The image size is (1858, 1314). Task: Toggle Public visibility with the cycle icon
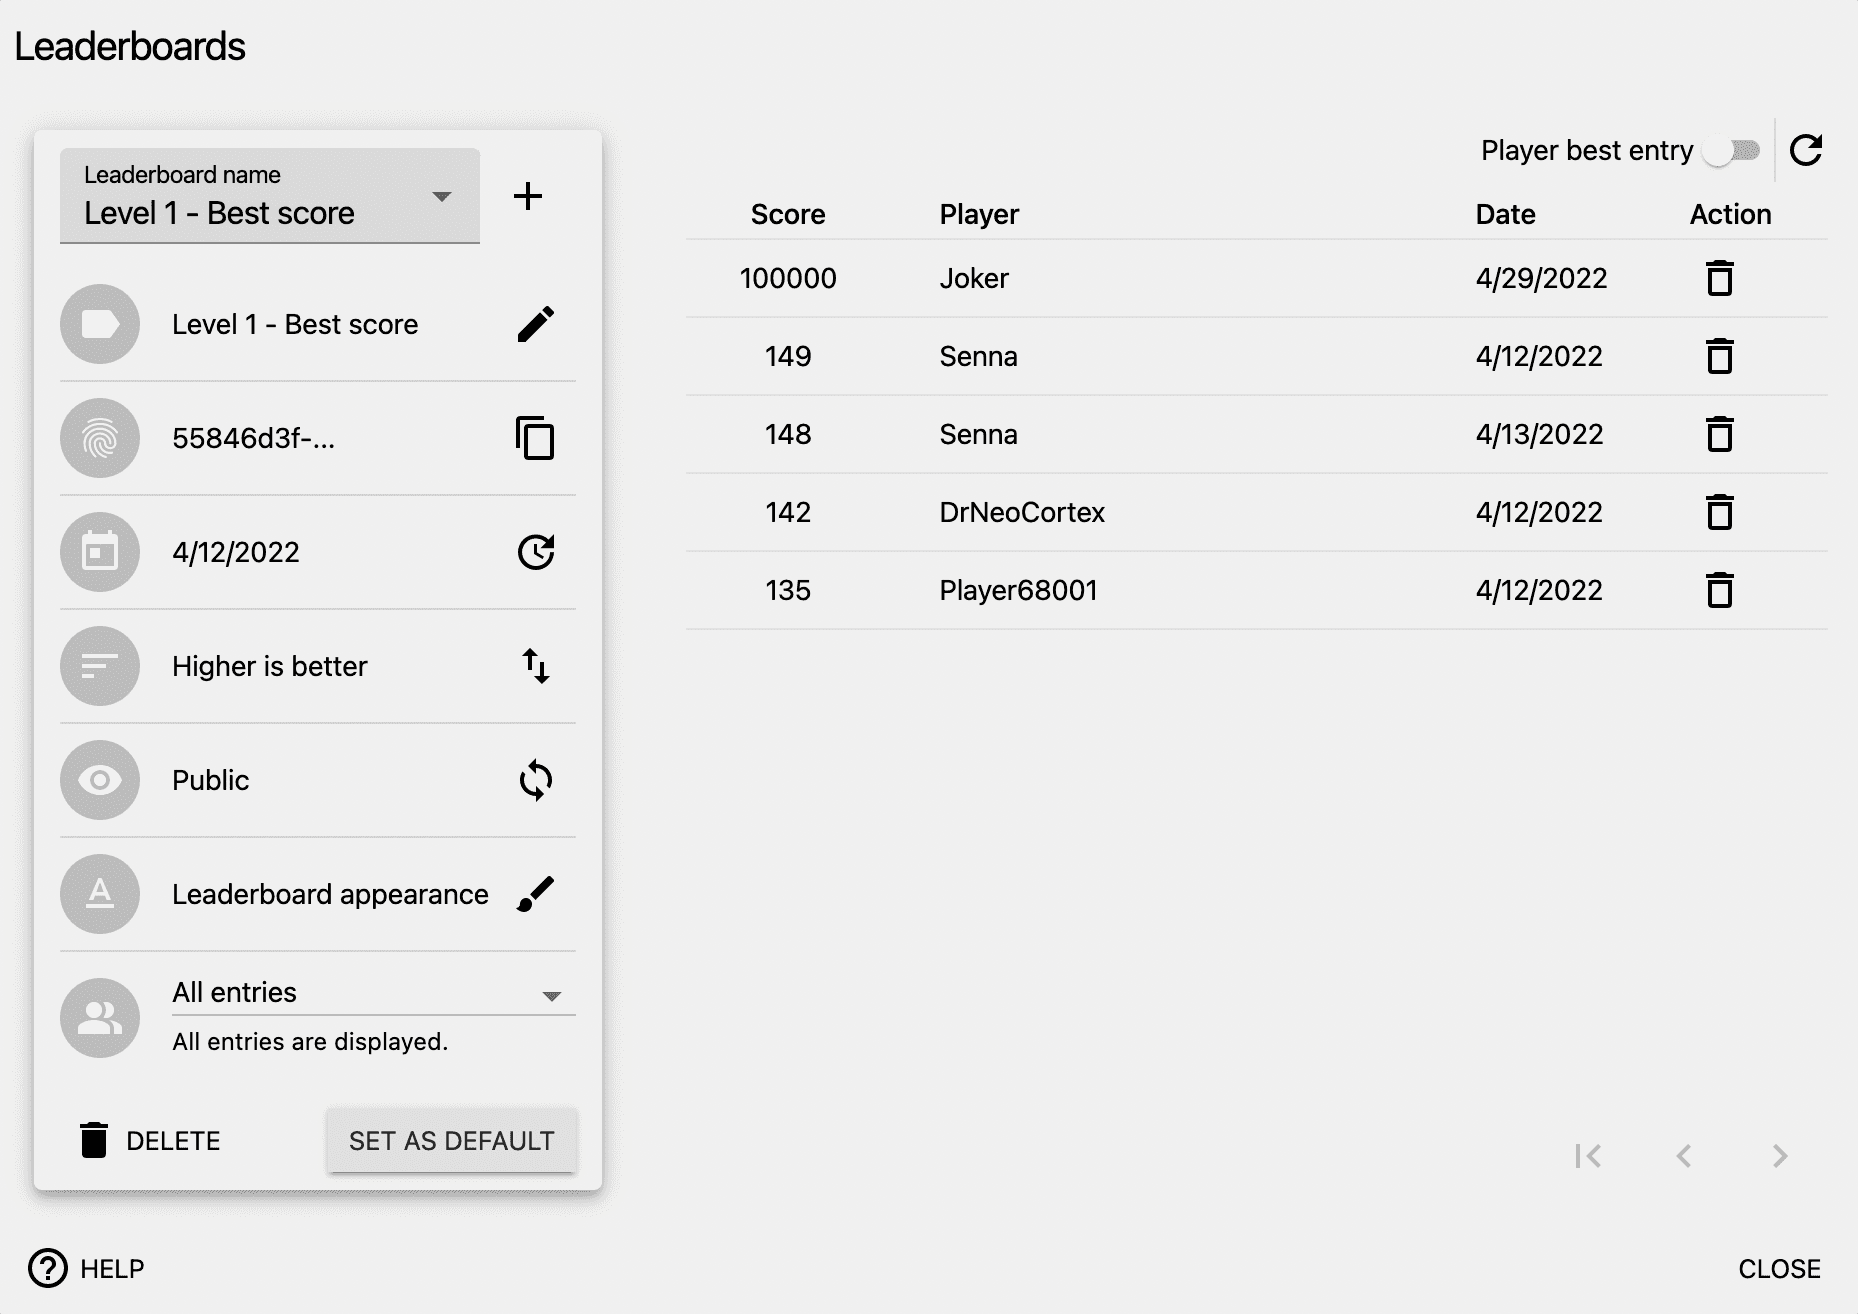(535, 780)
